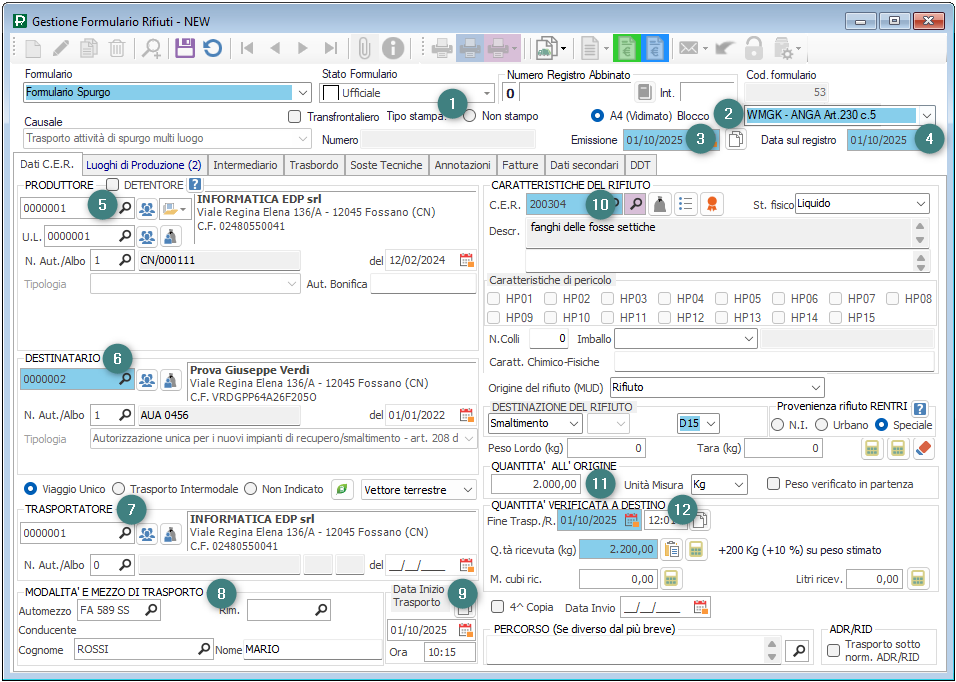
Task: Click the eraser icon beside Tara
Action: (923, 449)
